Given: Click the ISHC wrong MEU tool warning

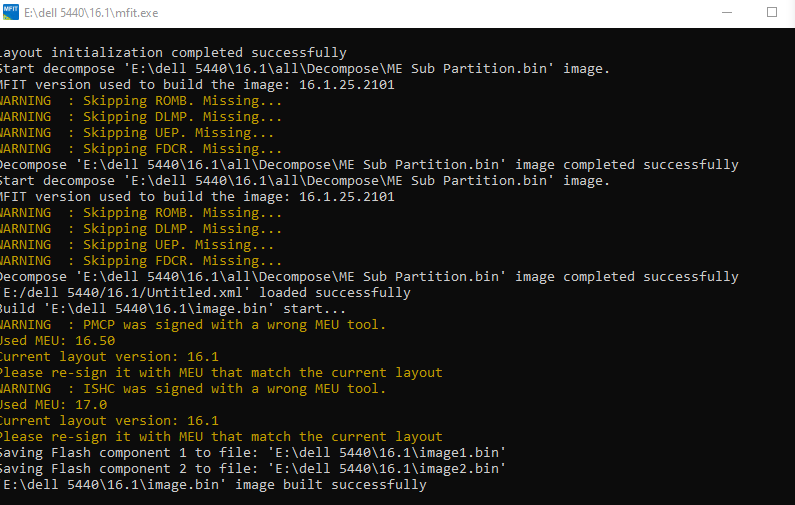Looking at the screenshot, I should pos(192,388).
